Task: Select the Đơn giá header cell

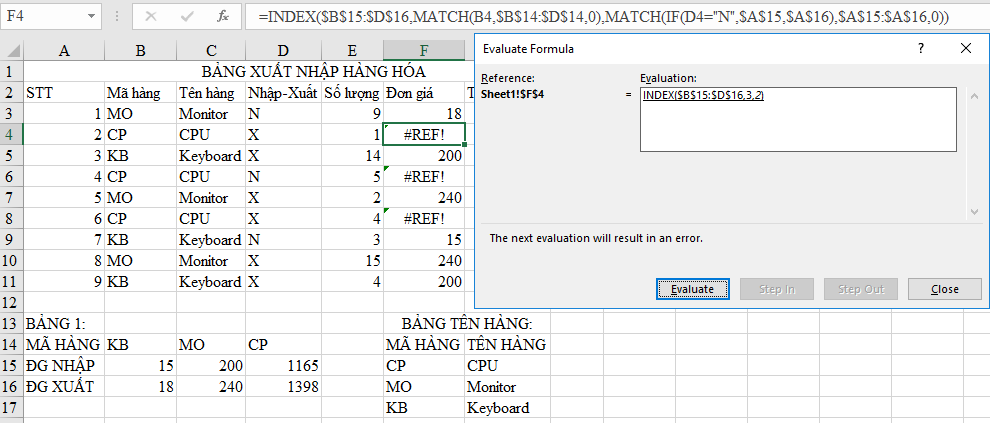Action: click(x=424, y=93)
